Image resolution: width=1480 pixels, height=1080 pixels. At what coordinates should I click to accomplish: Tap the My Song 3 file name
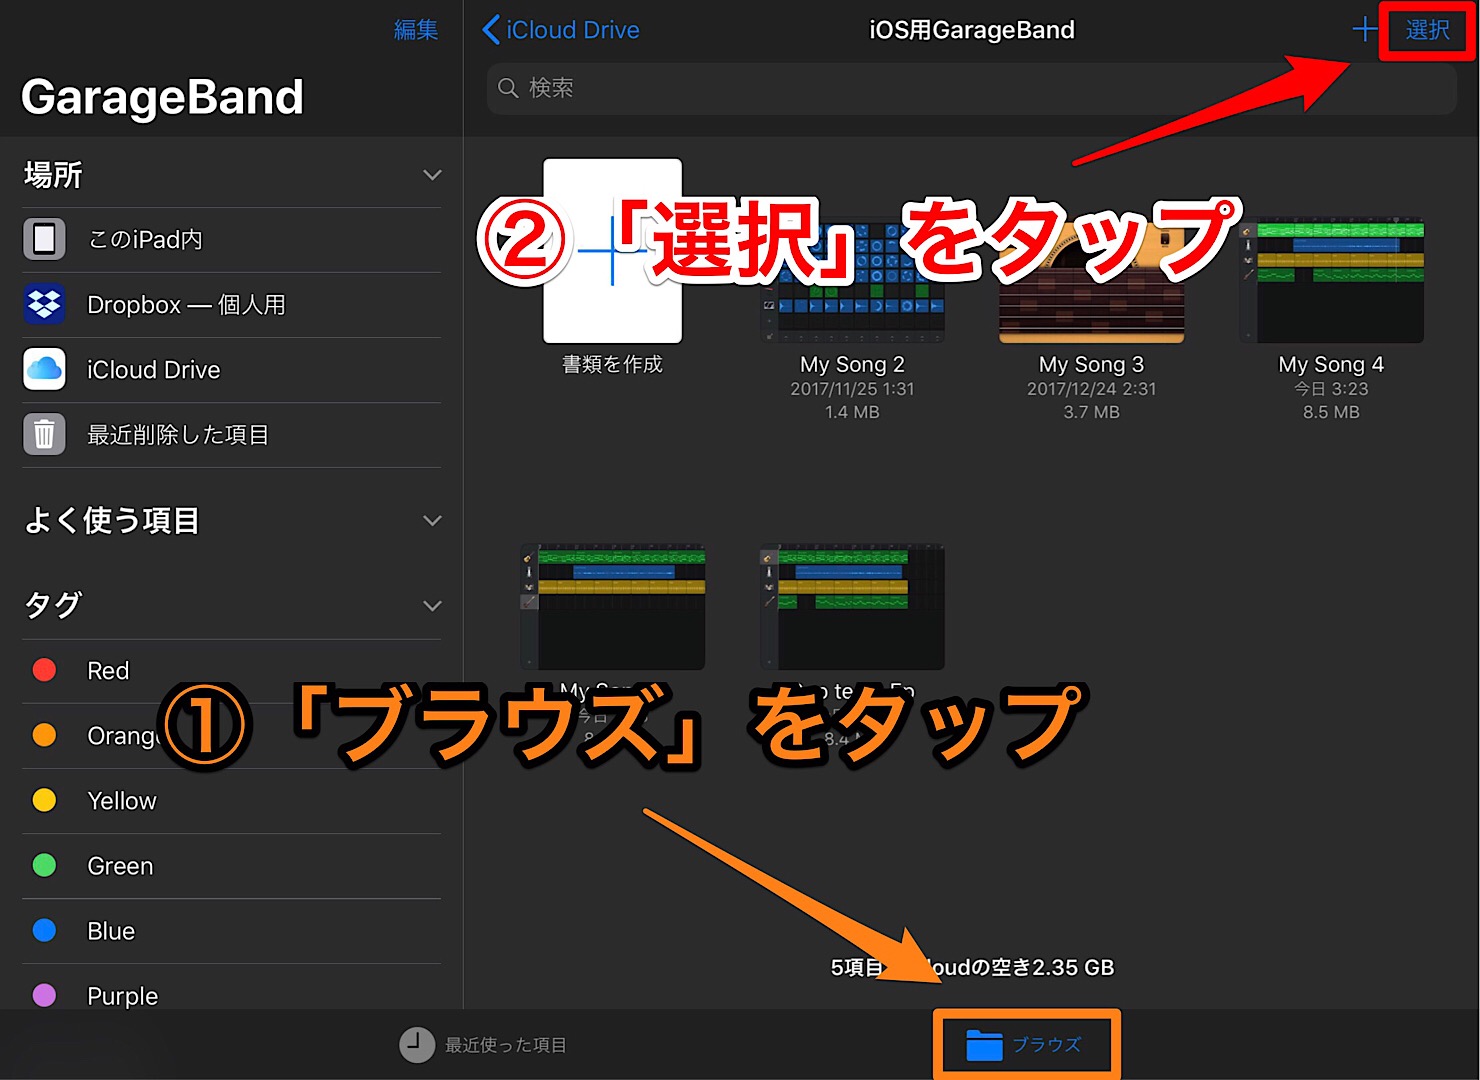[1091, 364]
